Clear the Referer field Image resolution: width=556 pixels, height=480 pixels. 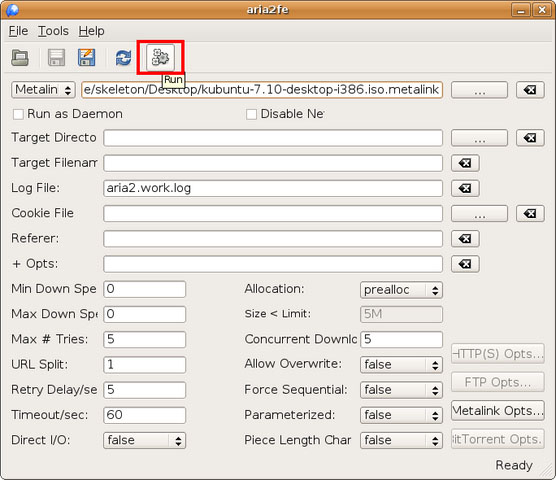[x=465, y=239]
